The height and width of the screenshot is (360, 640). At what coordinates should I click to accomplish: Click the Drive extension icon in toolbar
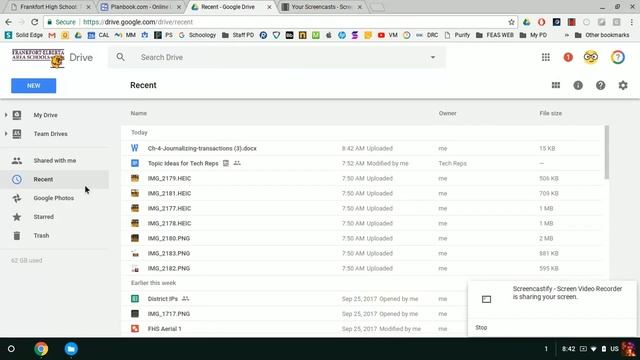coord(527,22)
